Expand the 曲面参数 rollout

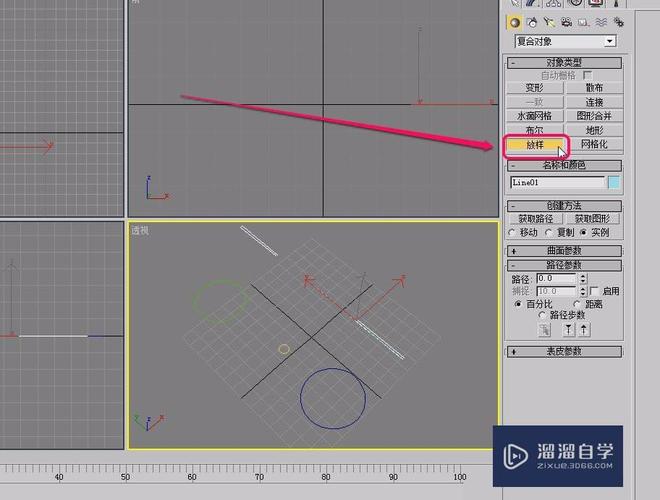tap(564, 251)
